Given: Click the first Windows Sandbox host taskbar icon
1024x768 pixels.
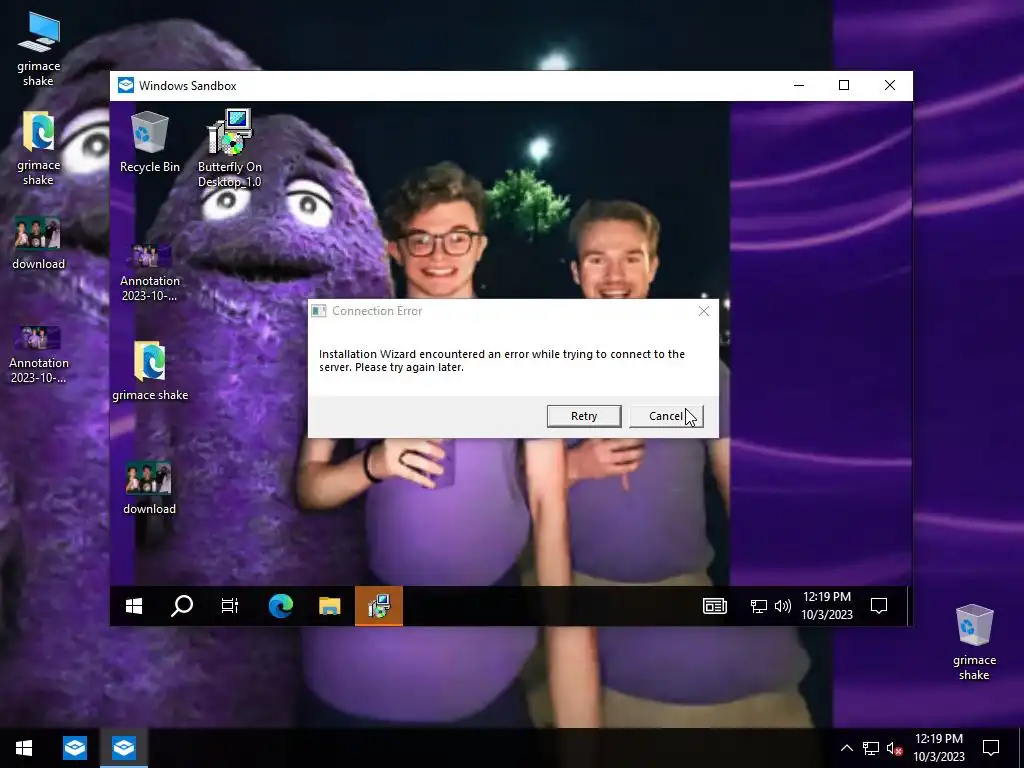Looking at the screenshot, I should [74, 748].
